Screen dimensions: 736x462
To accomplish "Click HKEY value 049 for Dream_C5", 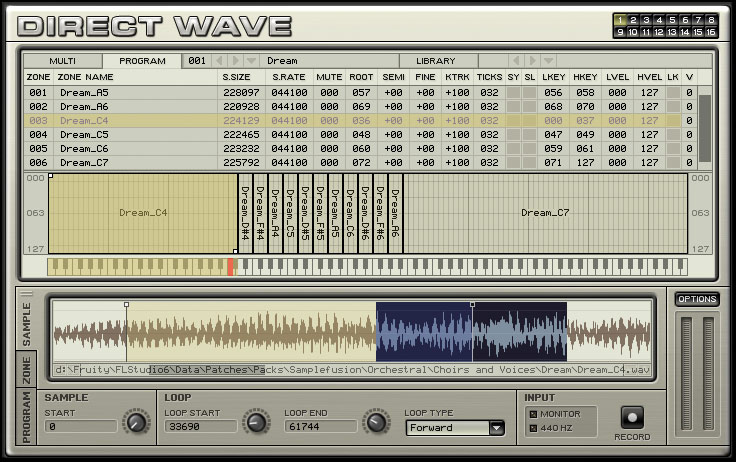I will 585,134.
